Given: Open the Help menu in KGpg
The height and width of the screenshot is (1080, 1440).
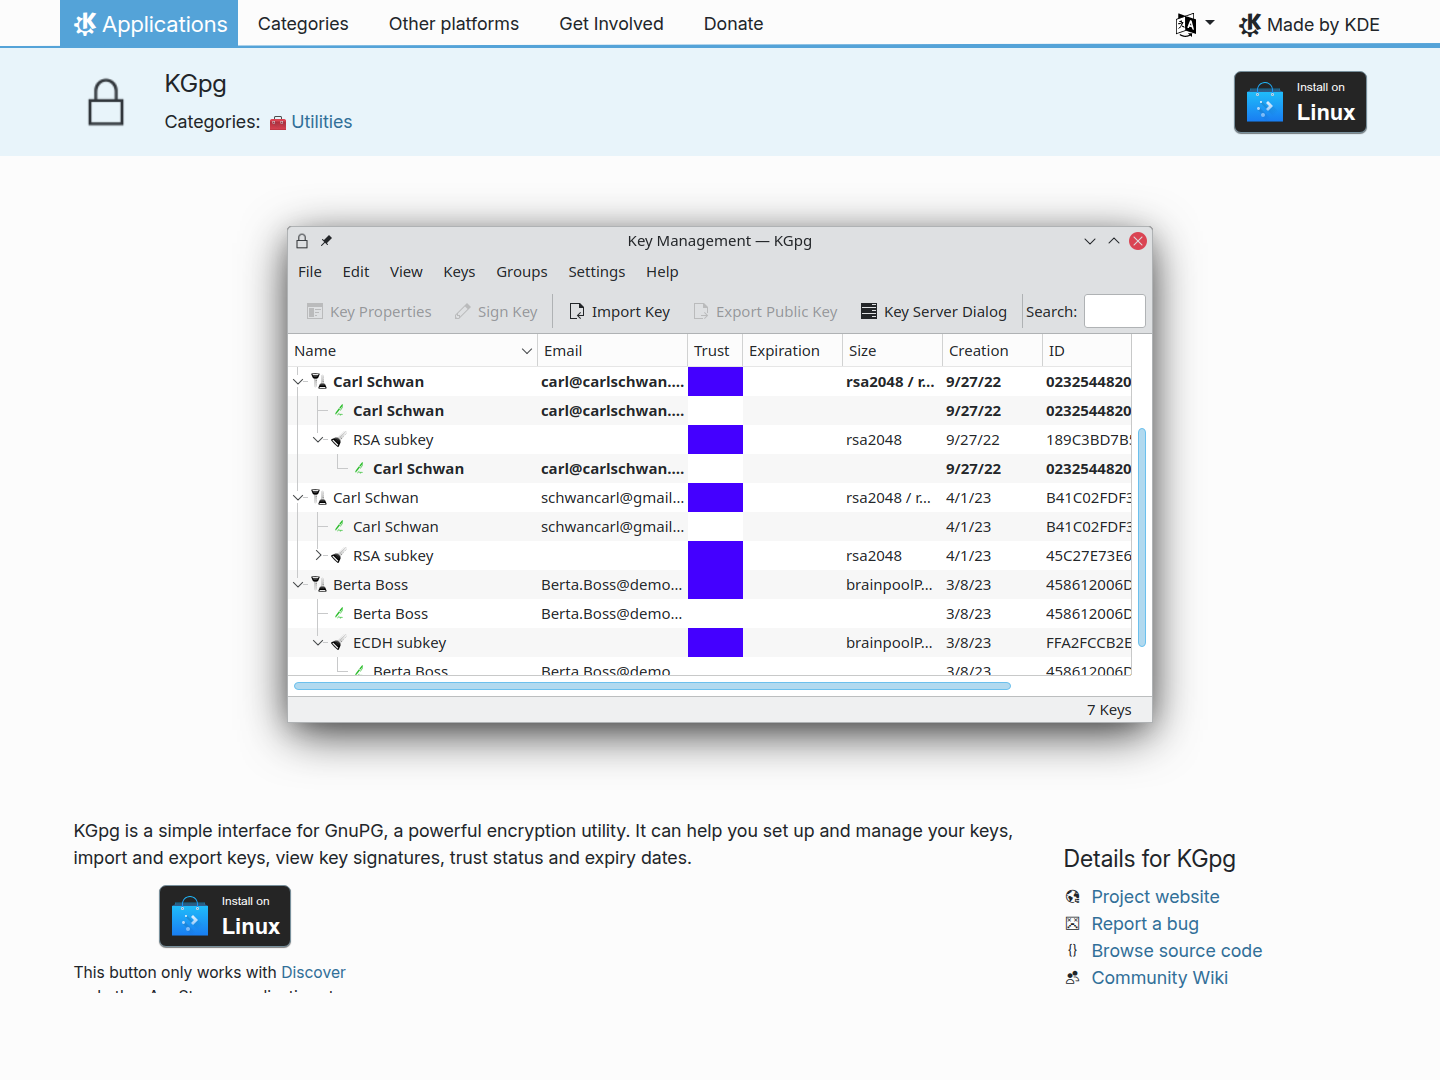Looking at the screenshot, I should coord(662,272).
